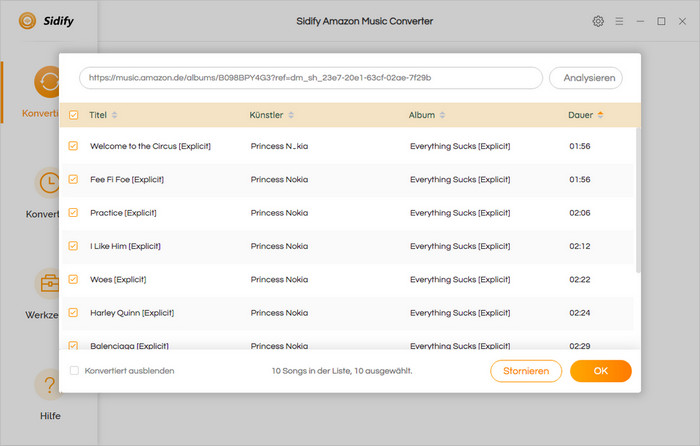Uncheck the Balenciaga song checkbox
Viewport: 700px width, 446px height.
click(73, 346)
